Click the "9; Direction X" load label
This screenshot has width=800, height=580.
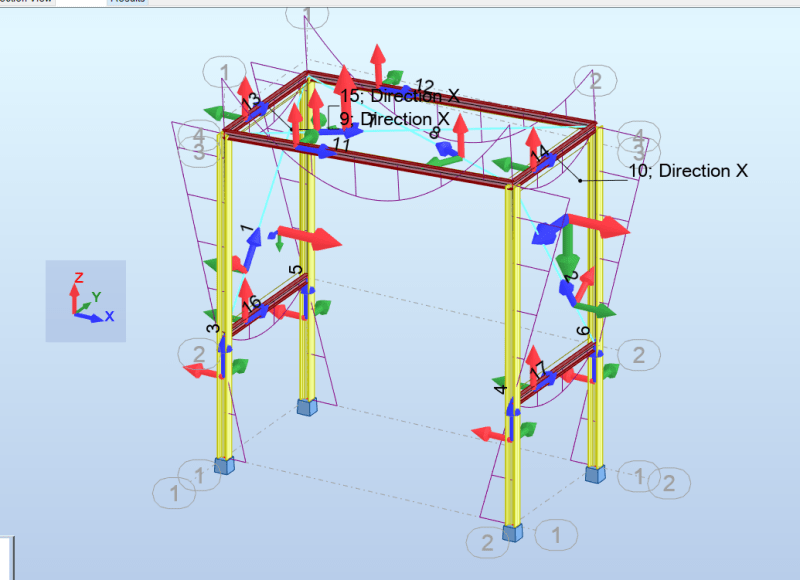394,119
